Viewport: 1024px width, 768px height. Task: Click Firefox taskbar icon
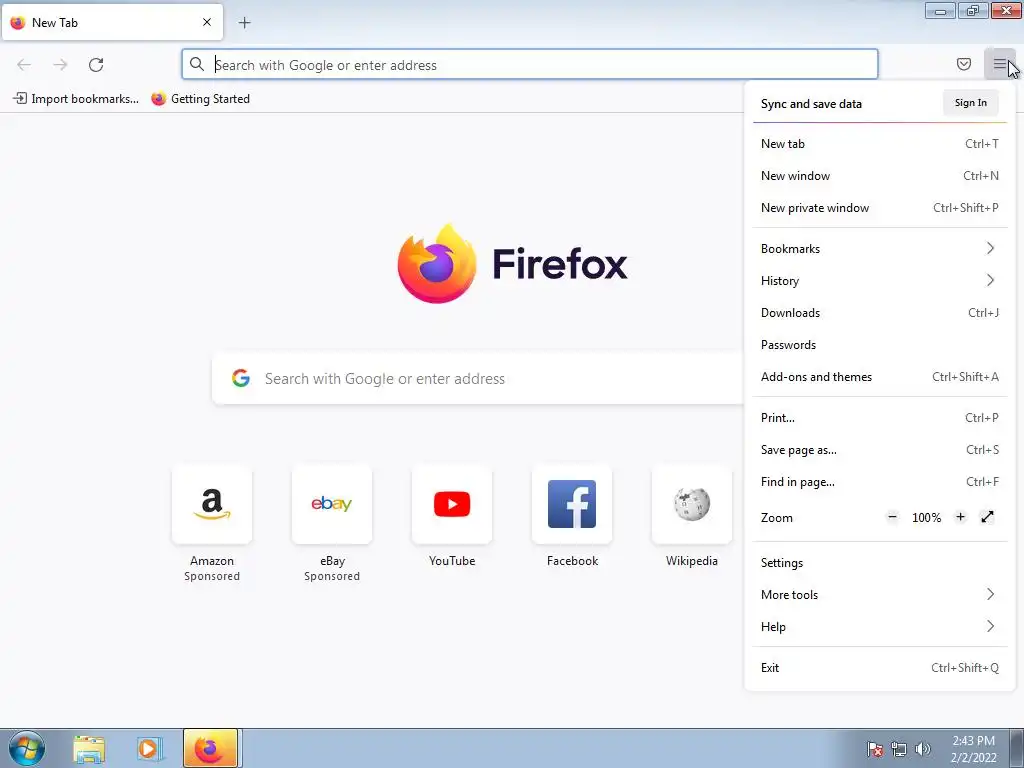click(210, 749)
